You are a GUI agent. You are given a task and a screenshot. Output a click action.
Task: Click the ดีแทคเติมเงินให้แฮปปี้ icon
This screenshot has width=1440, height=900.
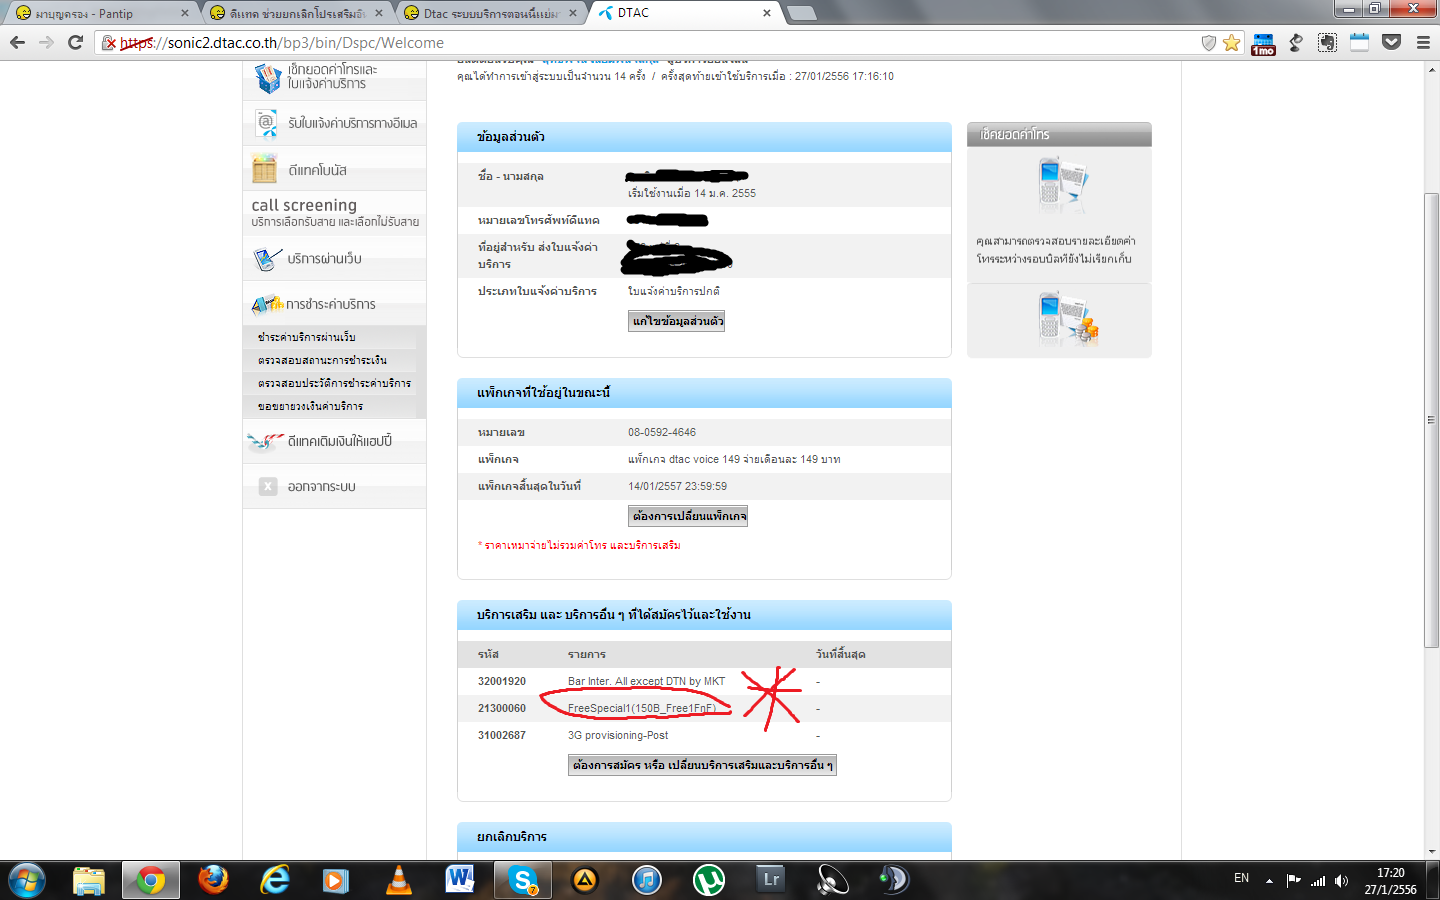tap(266, 441)
